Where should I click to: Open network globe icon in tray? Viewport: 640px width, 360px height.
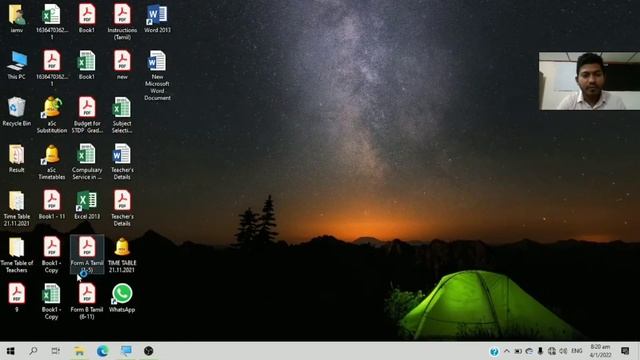click(x=552, y=351)
